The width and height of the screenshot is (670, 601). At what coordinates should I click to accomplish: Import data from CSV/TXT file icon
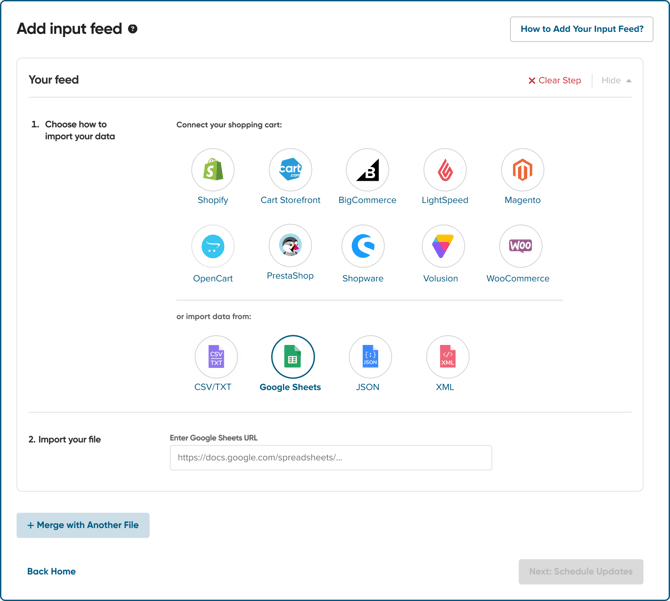click(x=216, y=357)
